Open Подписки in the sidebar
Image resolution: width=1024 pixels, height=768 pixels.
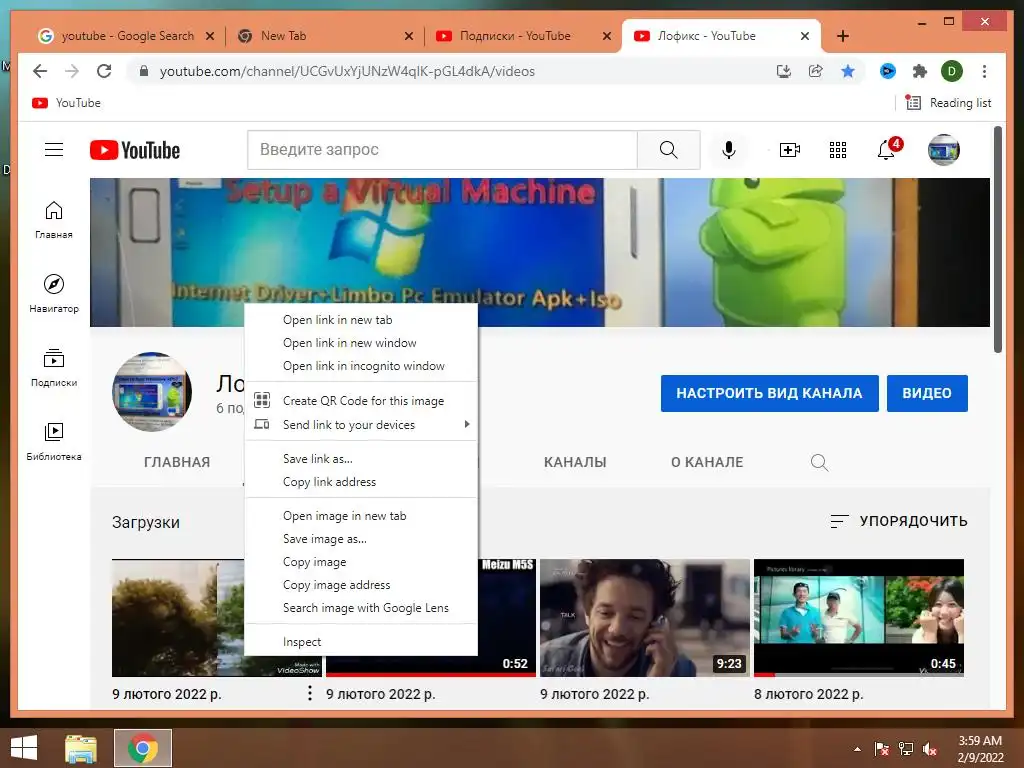(x=54, y=368)
